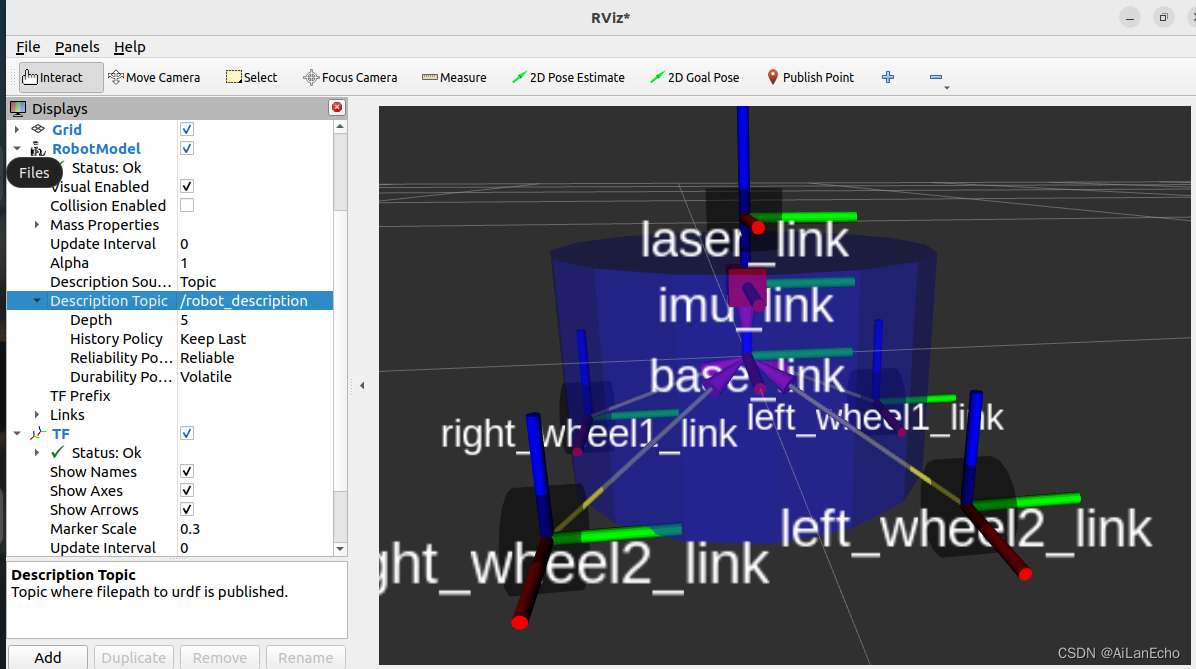Expand the Links tree item
This screenshot has width=1196, height=669.
pyautogui.click(x=37, y=414)
